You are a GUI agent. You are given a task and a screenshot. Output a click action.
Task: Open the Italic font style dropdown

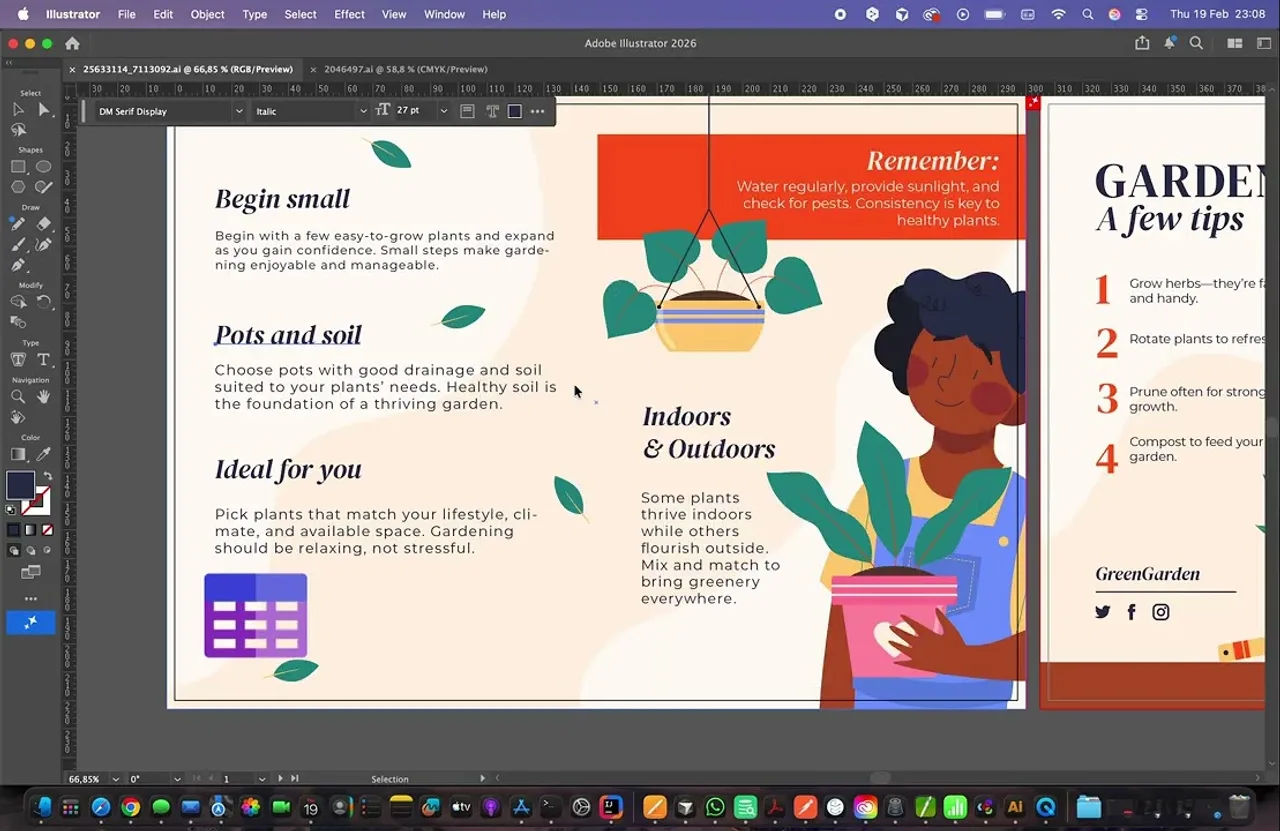[x=363, y=111]
